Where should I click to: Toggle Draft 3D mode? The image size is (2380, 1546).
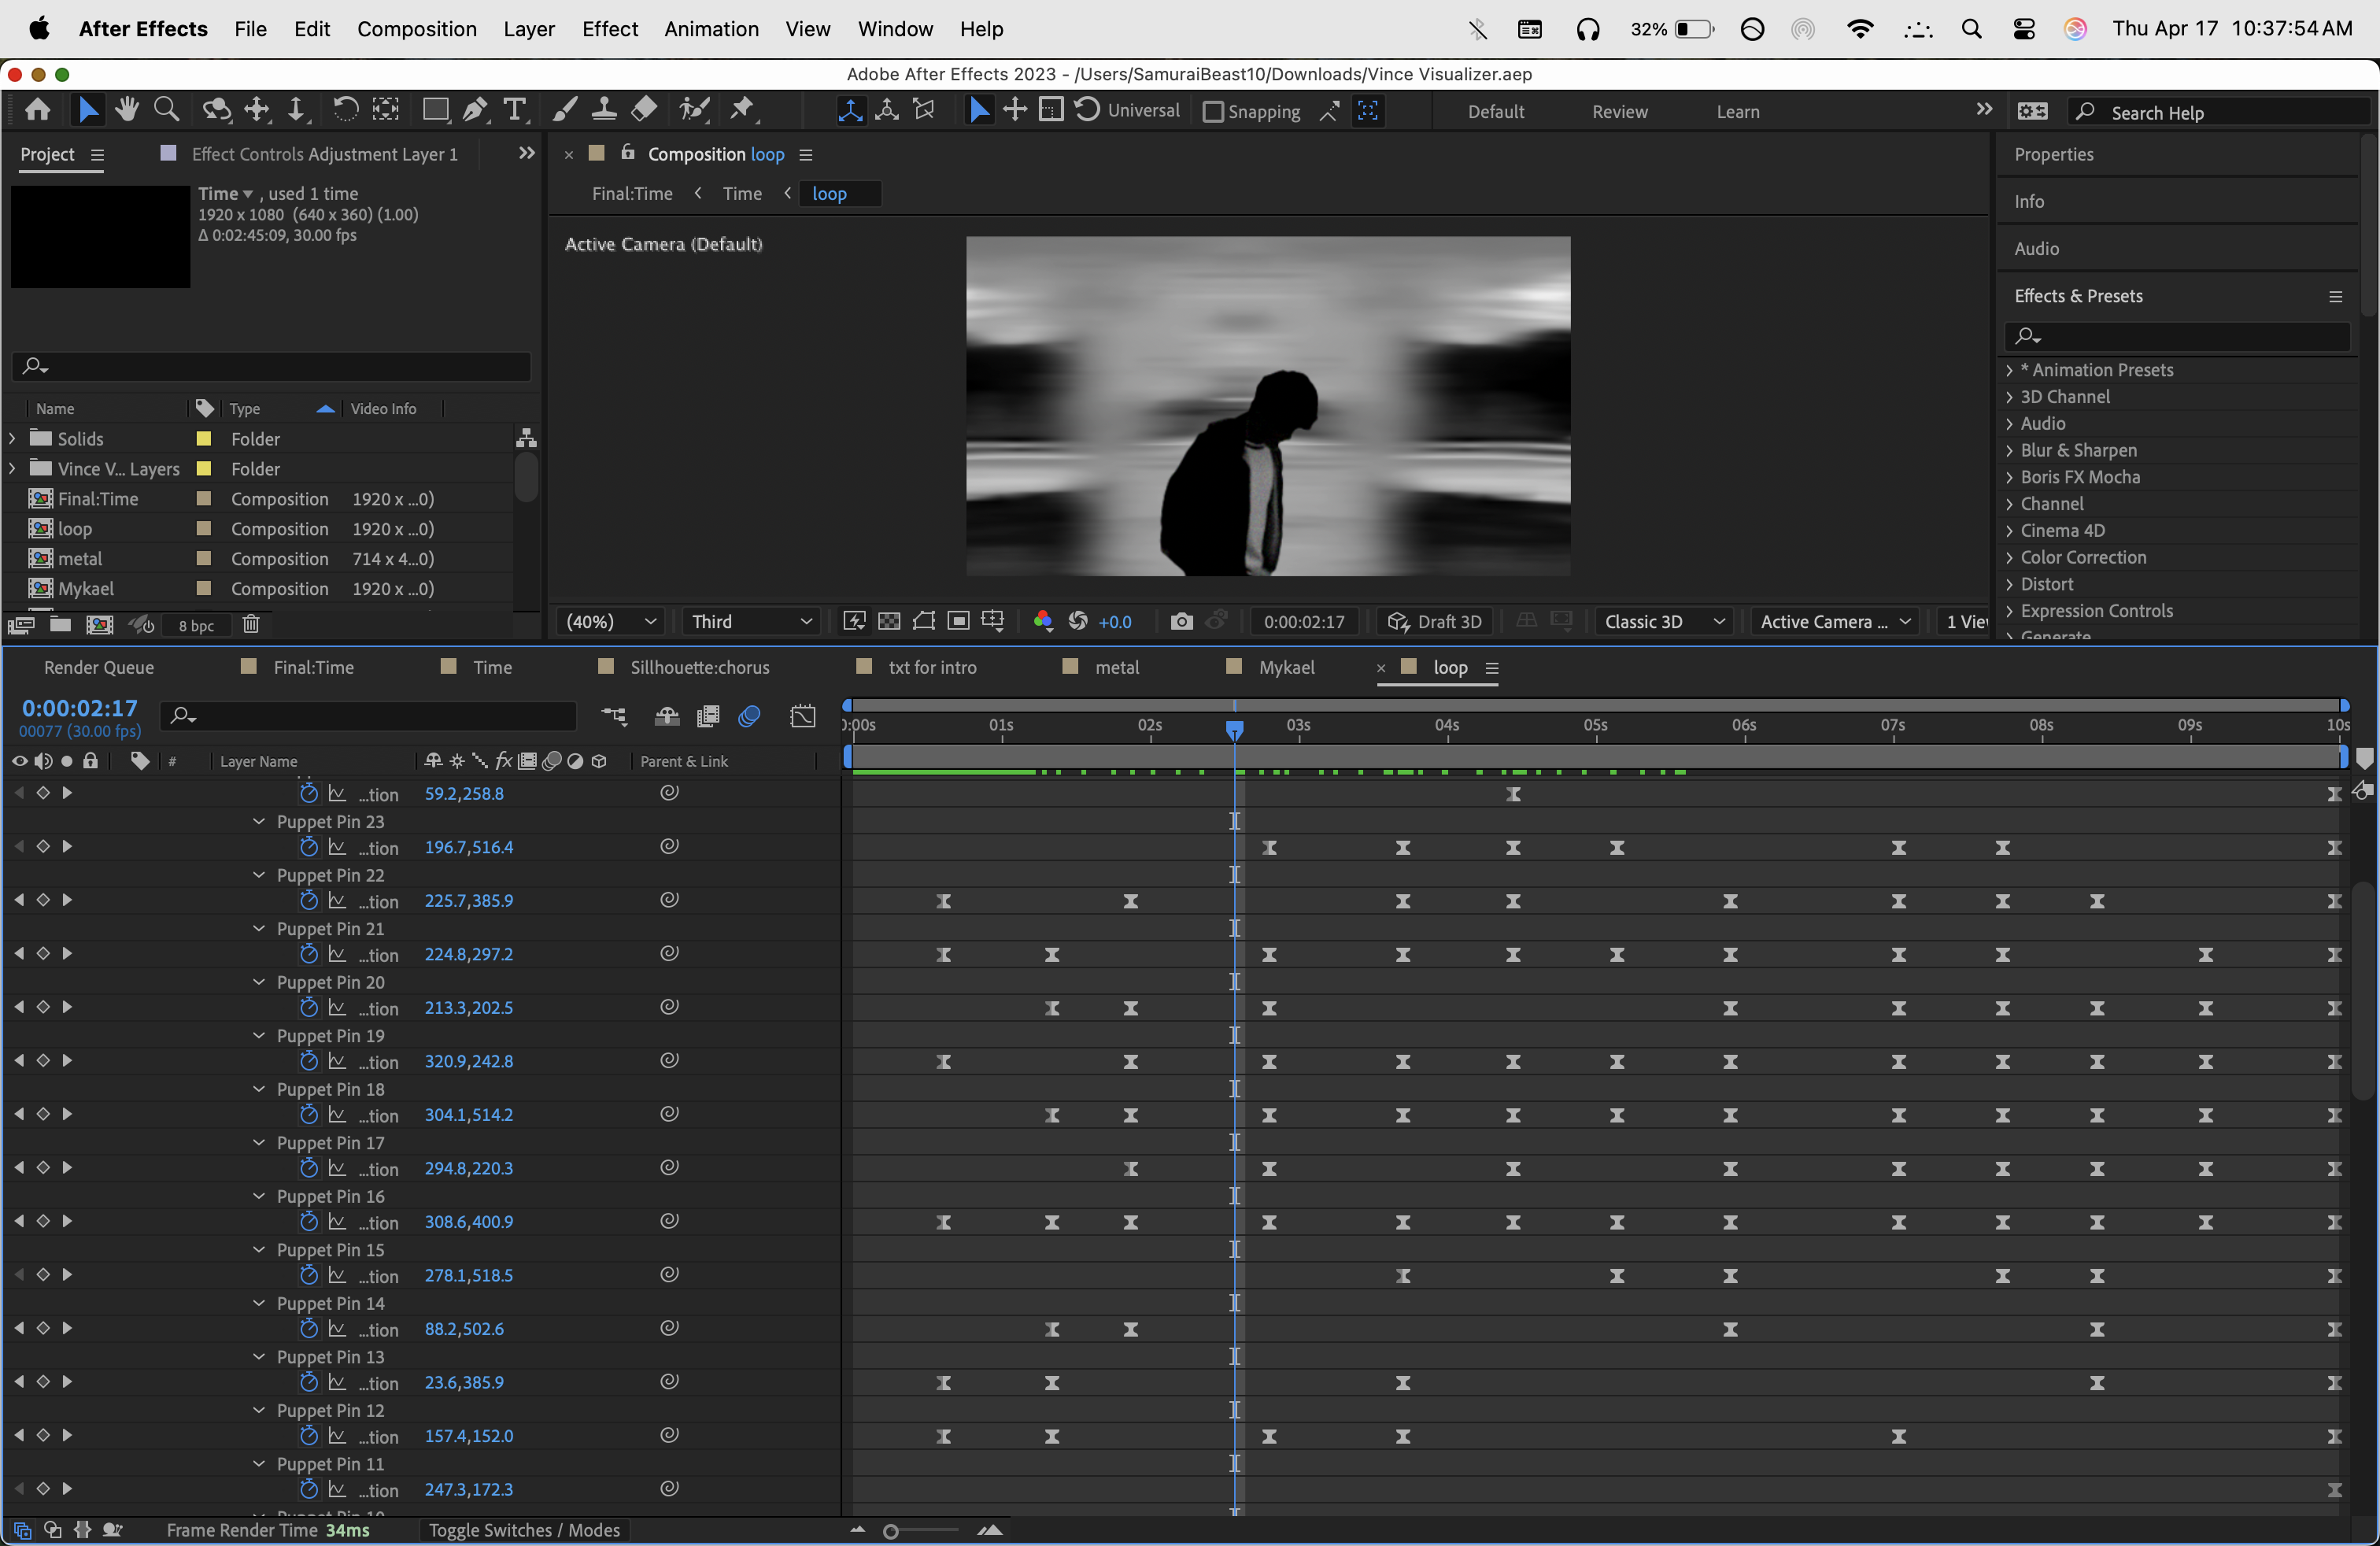tap(1434, 621)
